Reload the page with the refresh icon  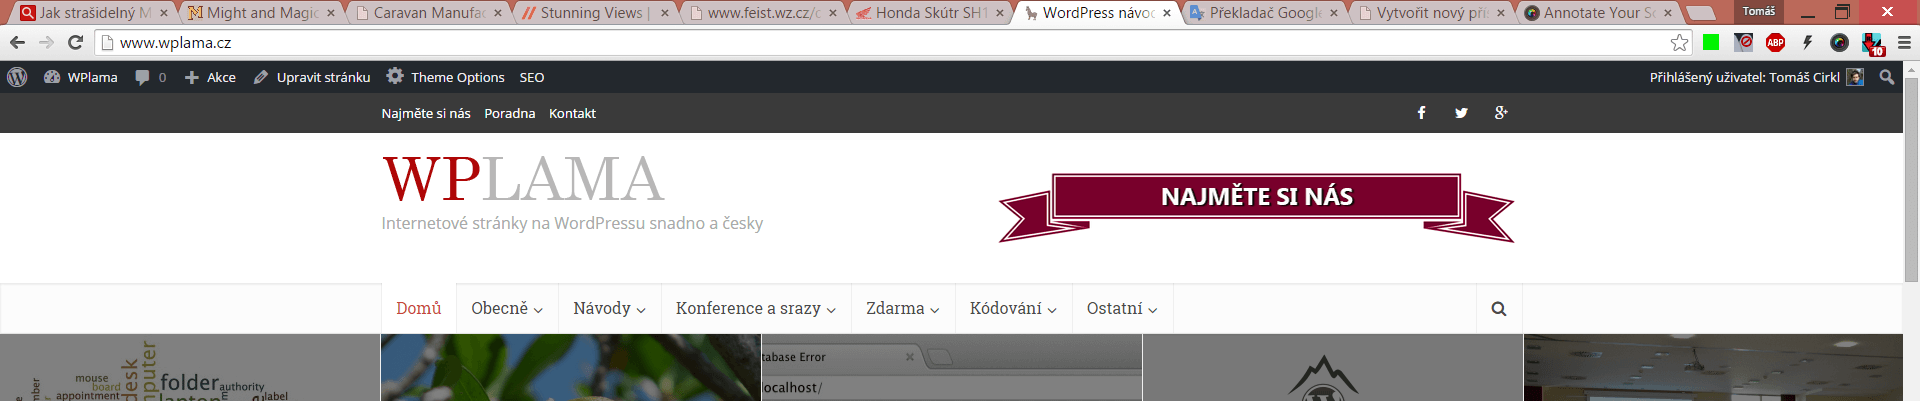click(75, 42)
